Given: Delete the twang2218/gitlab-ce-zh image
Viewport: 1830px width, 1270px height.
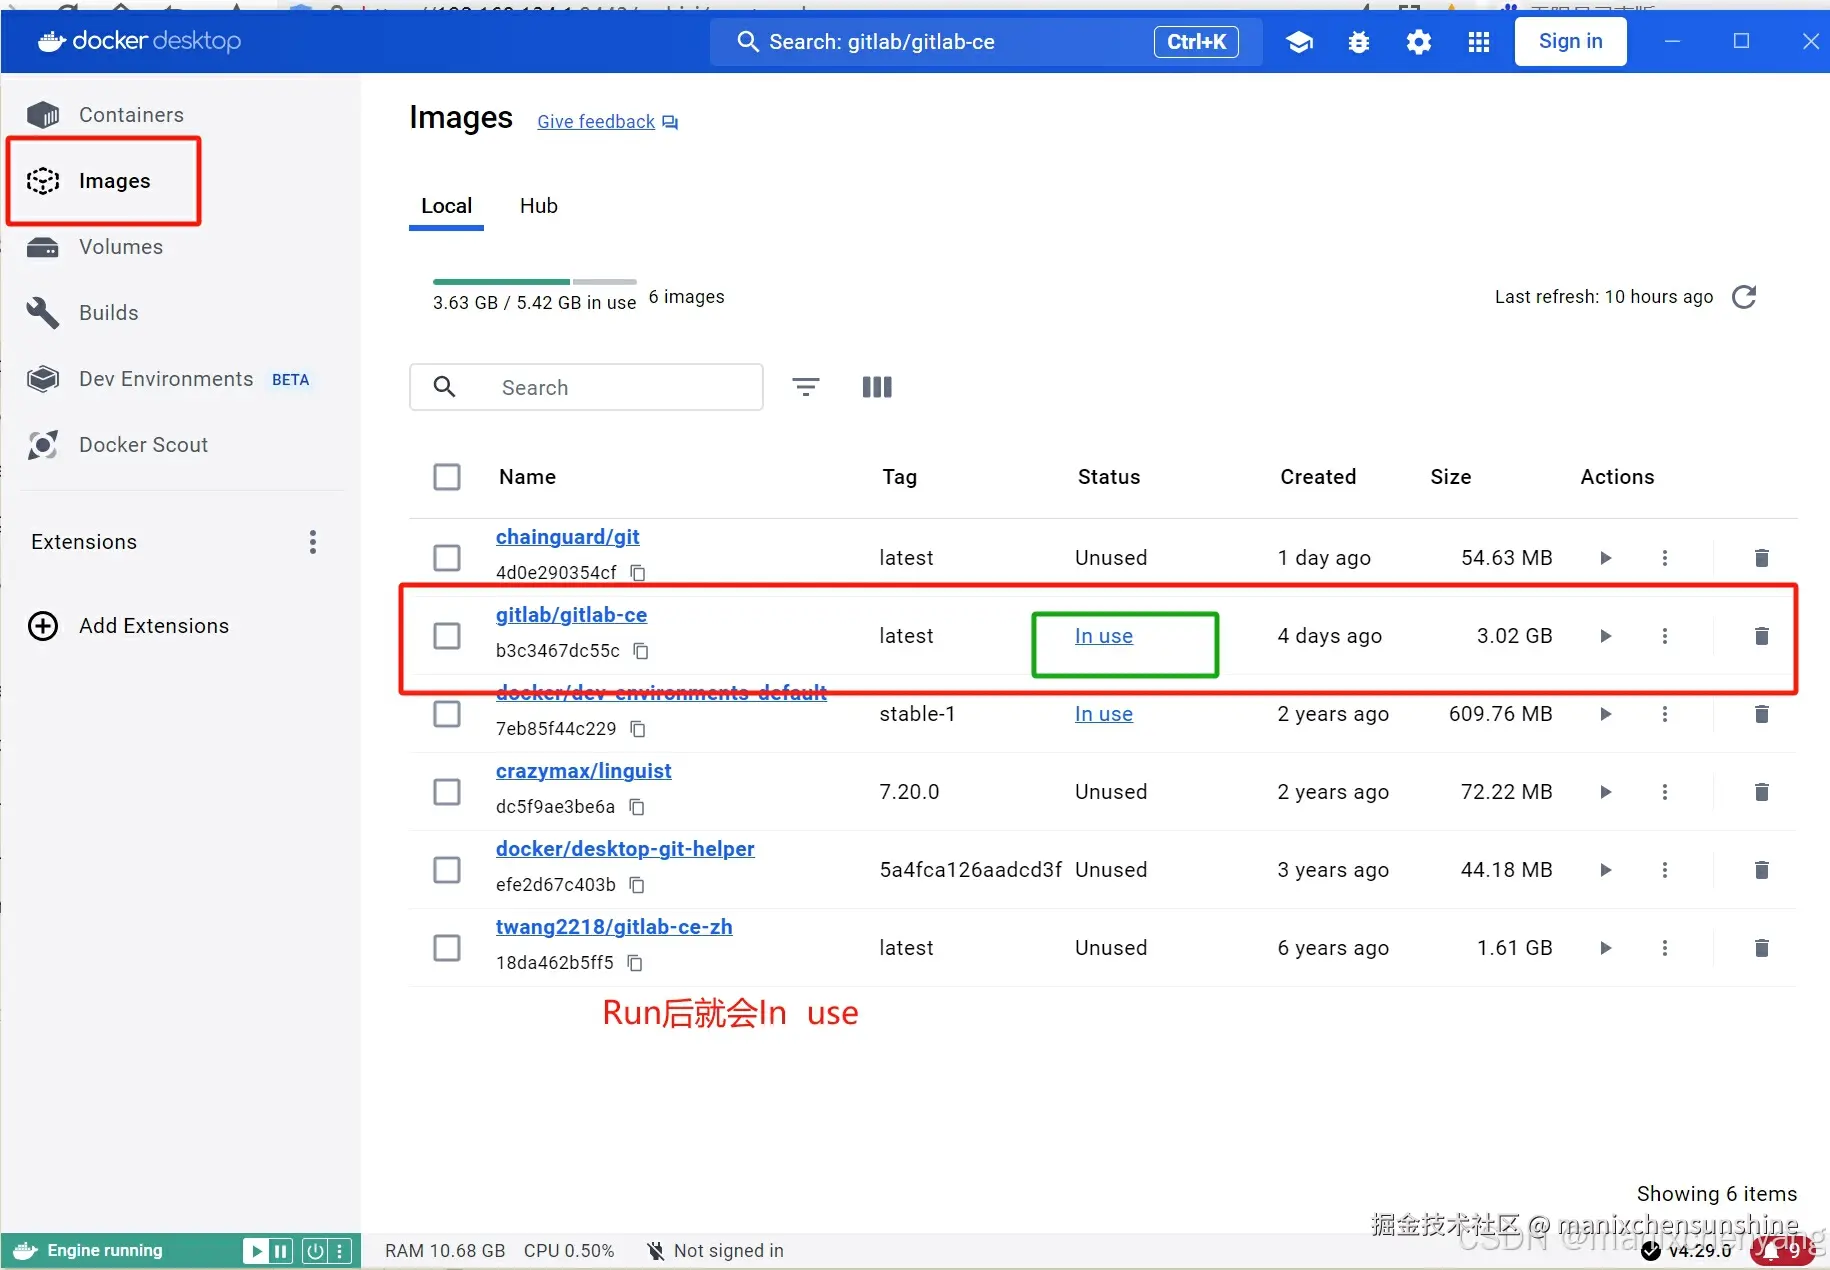Looking at the screenshot, I should point(1762,948).
